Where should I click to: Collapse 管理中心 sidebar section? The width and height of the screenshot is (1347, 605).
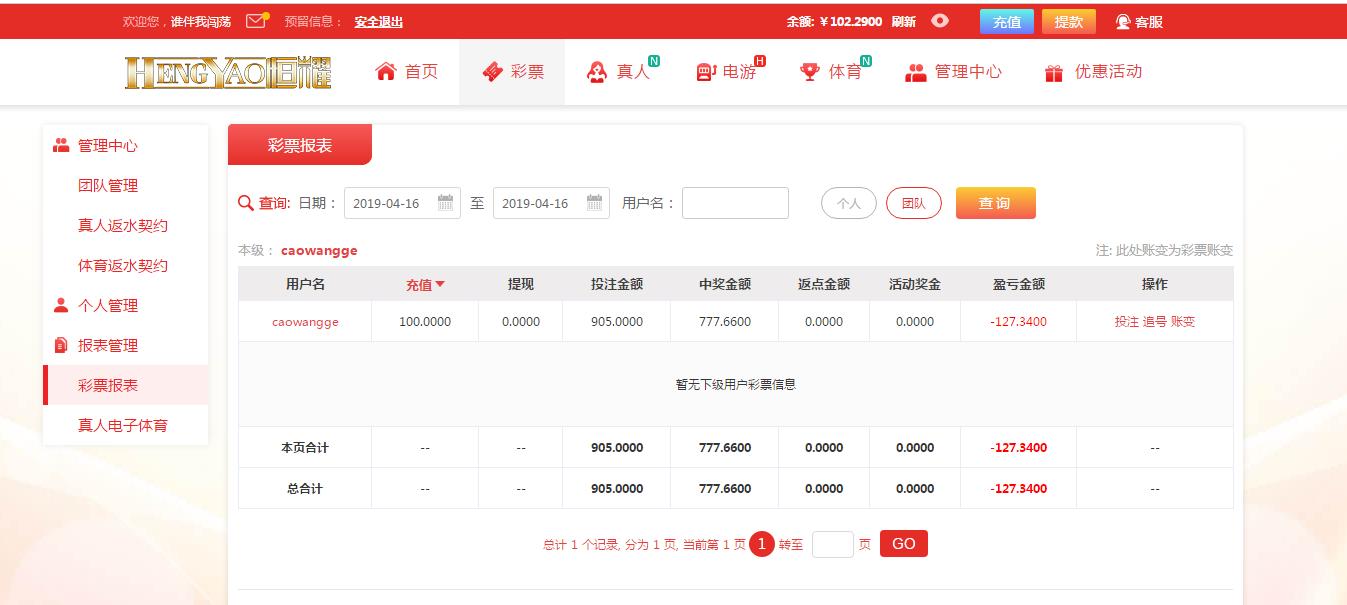108,145
